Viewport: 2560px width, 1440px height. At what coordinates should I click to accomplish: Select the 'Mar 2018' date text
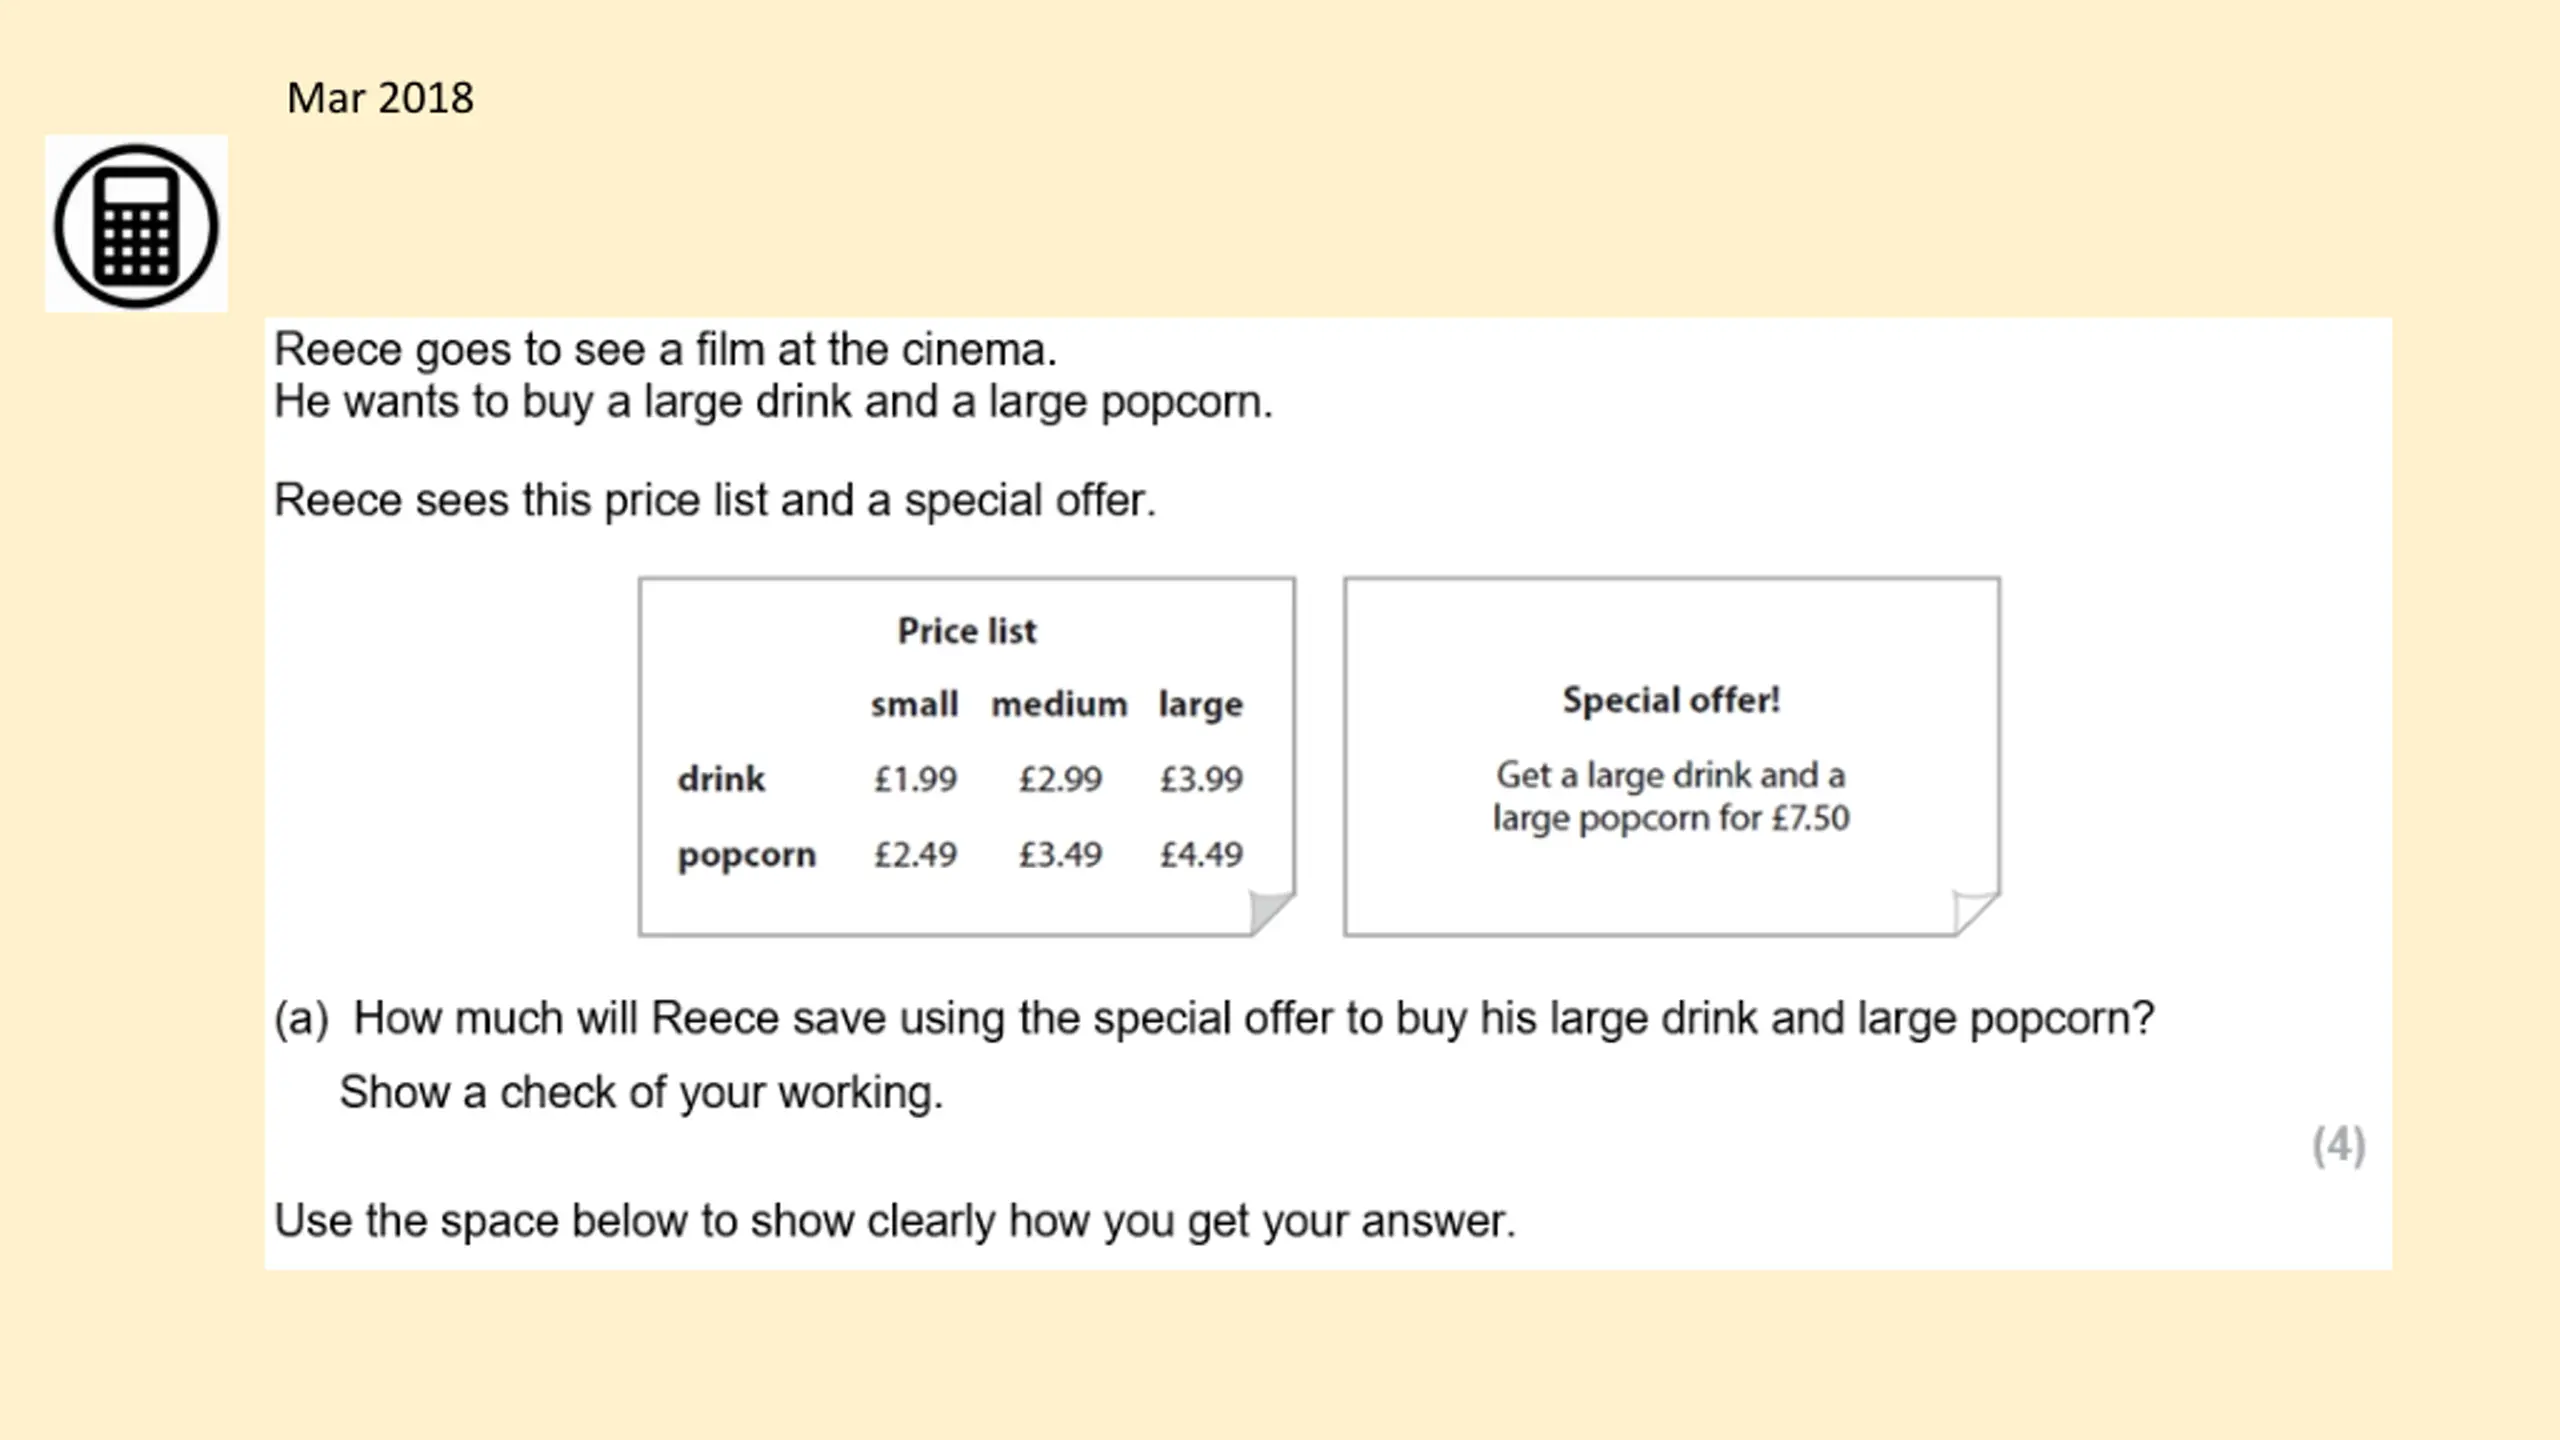coord(380,98)
